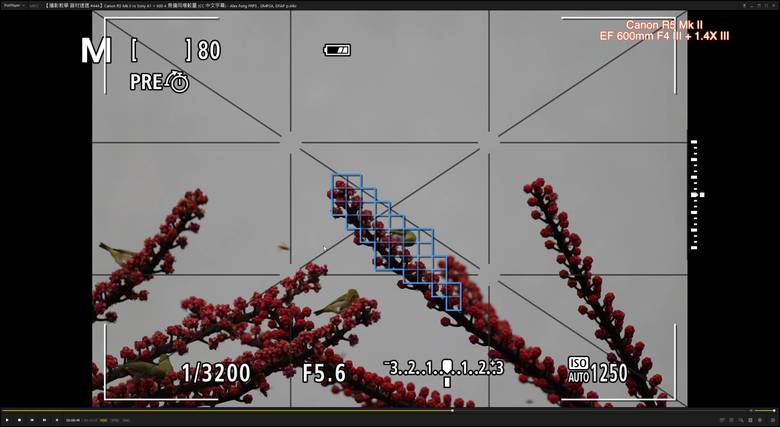Image resolution: width=780 pixels, height=427 pixels.
Task: Click the MKV format label in title bar
Action: (34, 5)
